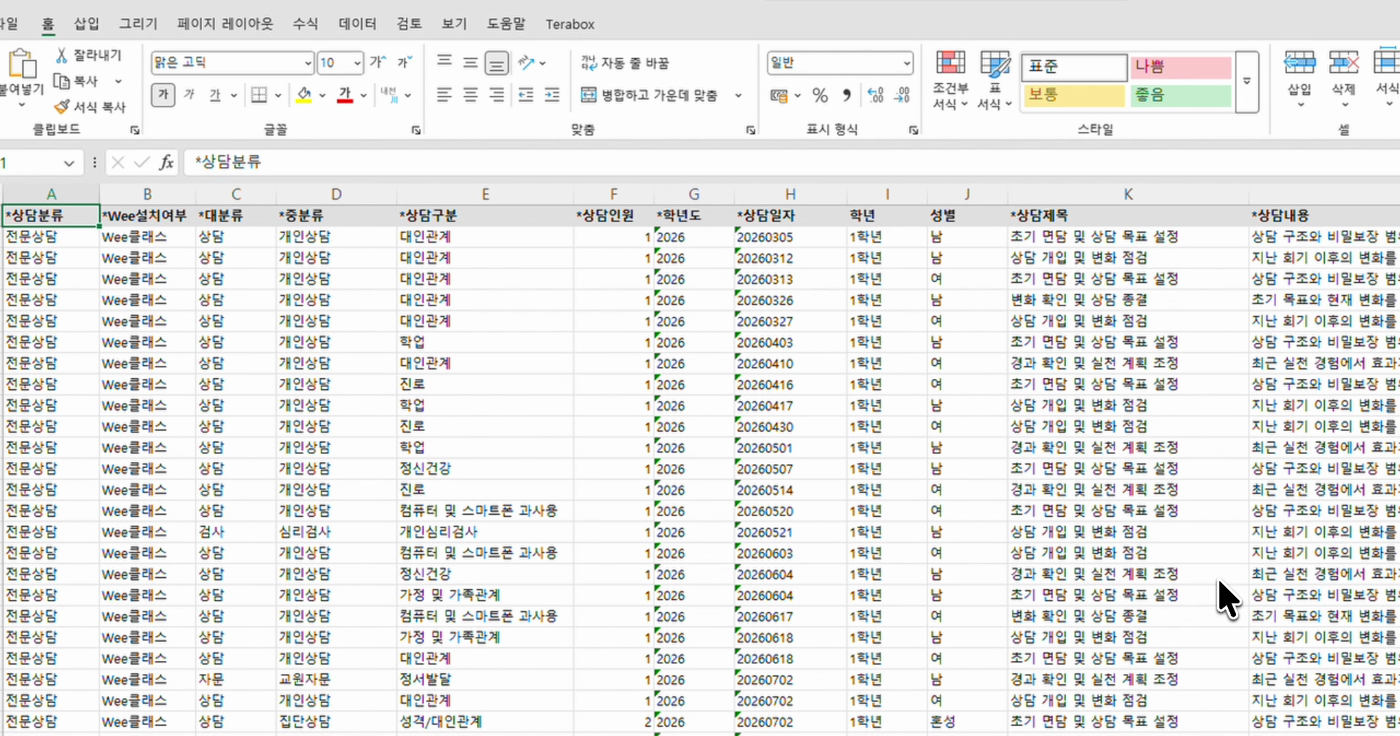Align cell text to the right
The height and width of the screenshot is (736, 1400).
click(x=496, y=95)
